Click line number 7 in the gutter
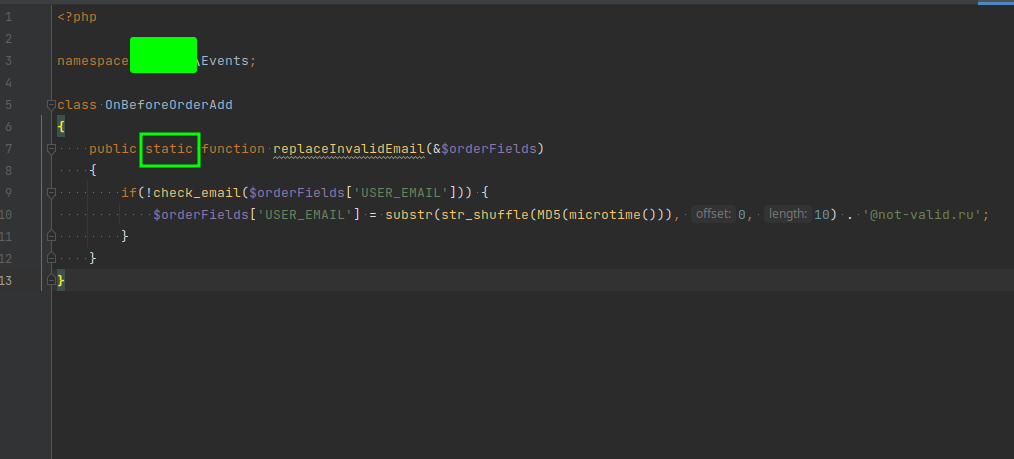The width and height of the screenshot is (1014, 459). 8,149
